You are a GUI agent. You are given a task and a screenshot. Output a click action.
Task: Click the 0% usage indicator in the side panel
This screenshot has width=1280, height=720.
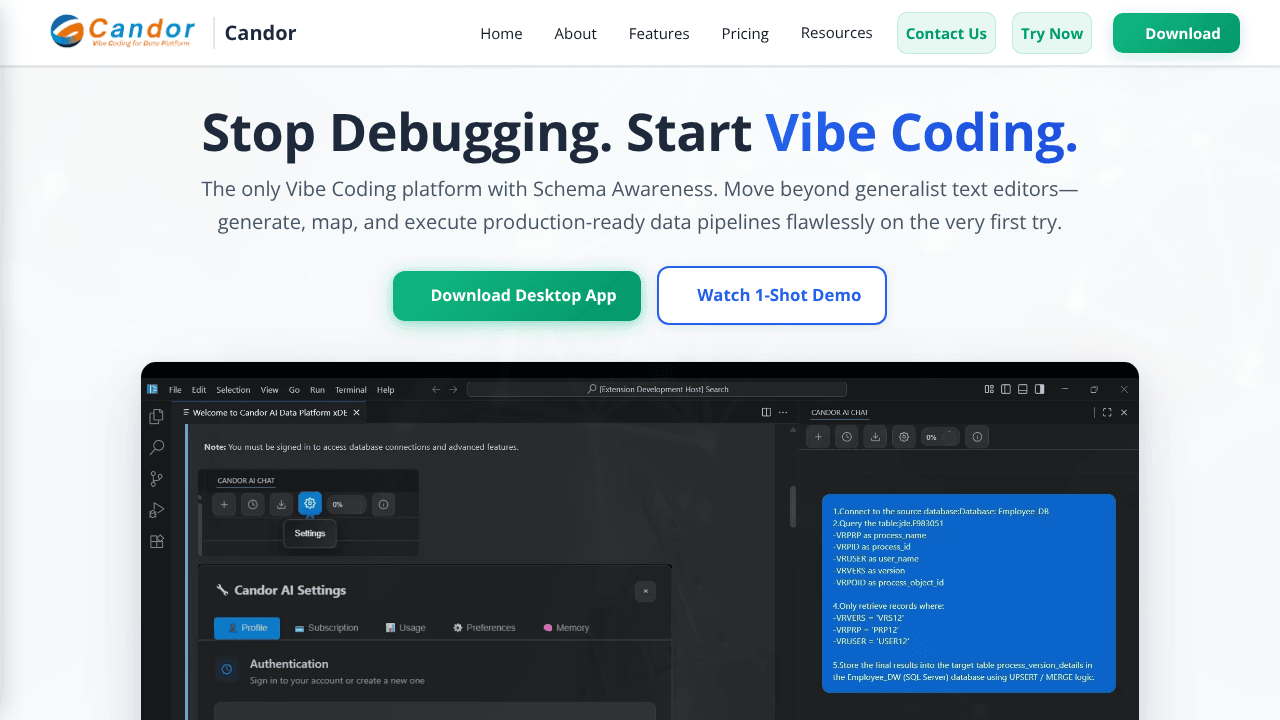click(940, 437)
